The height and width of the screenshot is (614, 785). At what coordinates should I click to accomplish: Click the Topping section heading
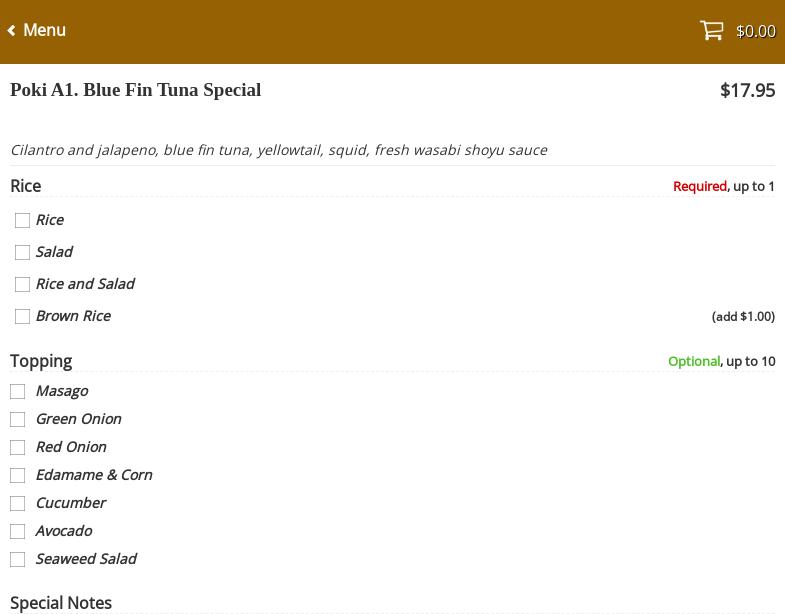point(41,361)
